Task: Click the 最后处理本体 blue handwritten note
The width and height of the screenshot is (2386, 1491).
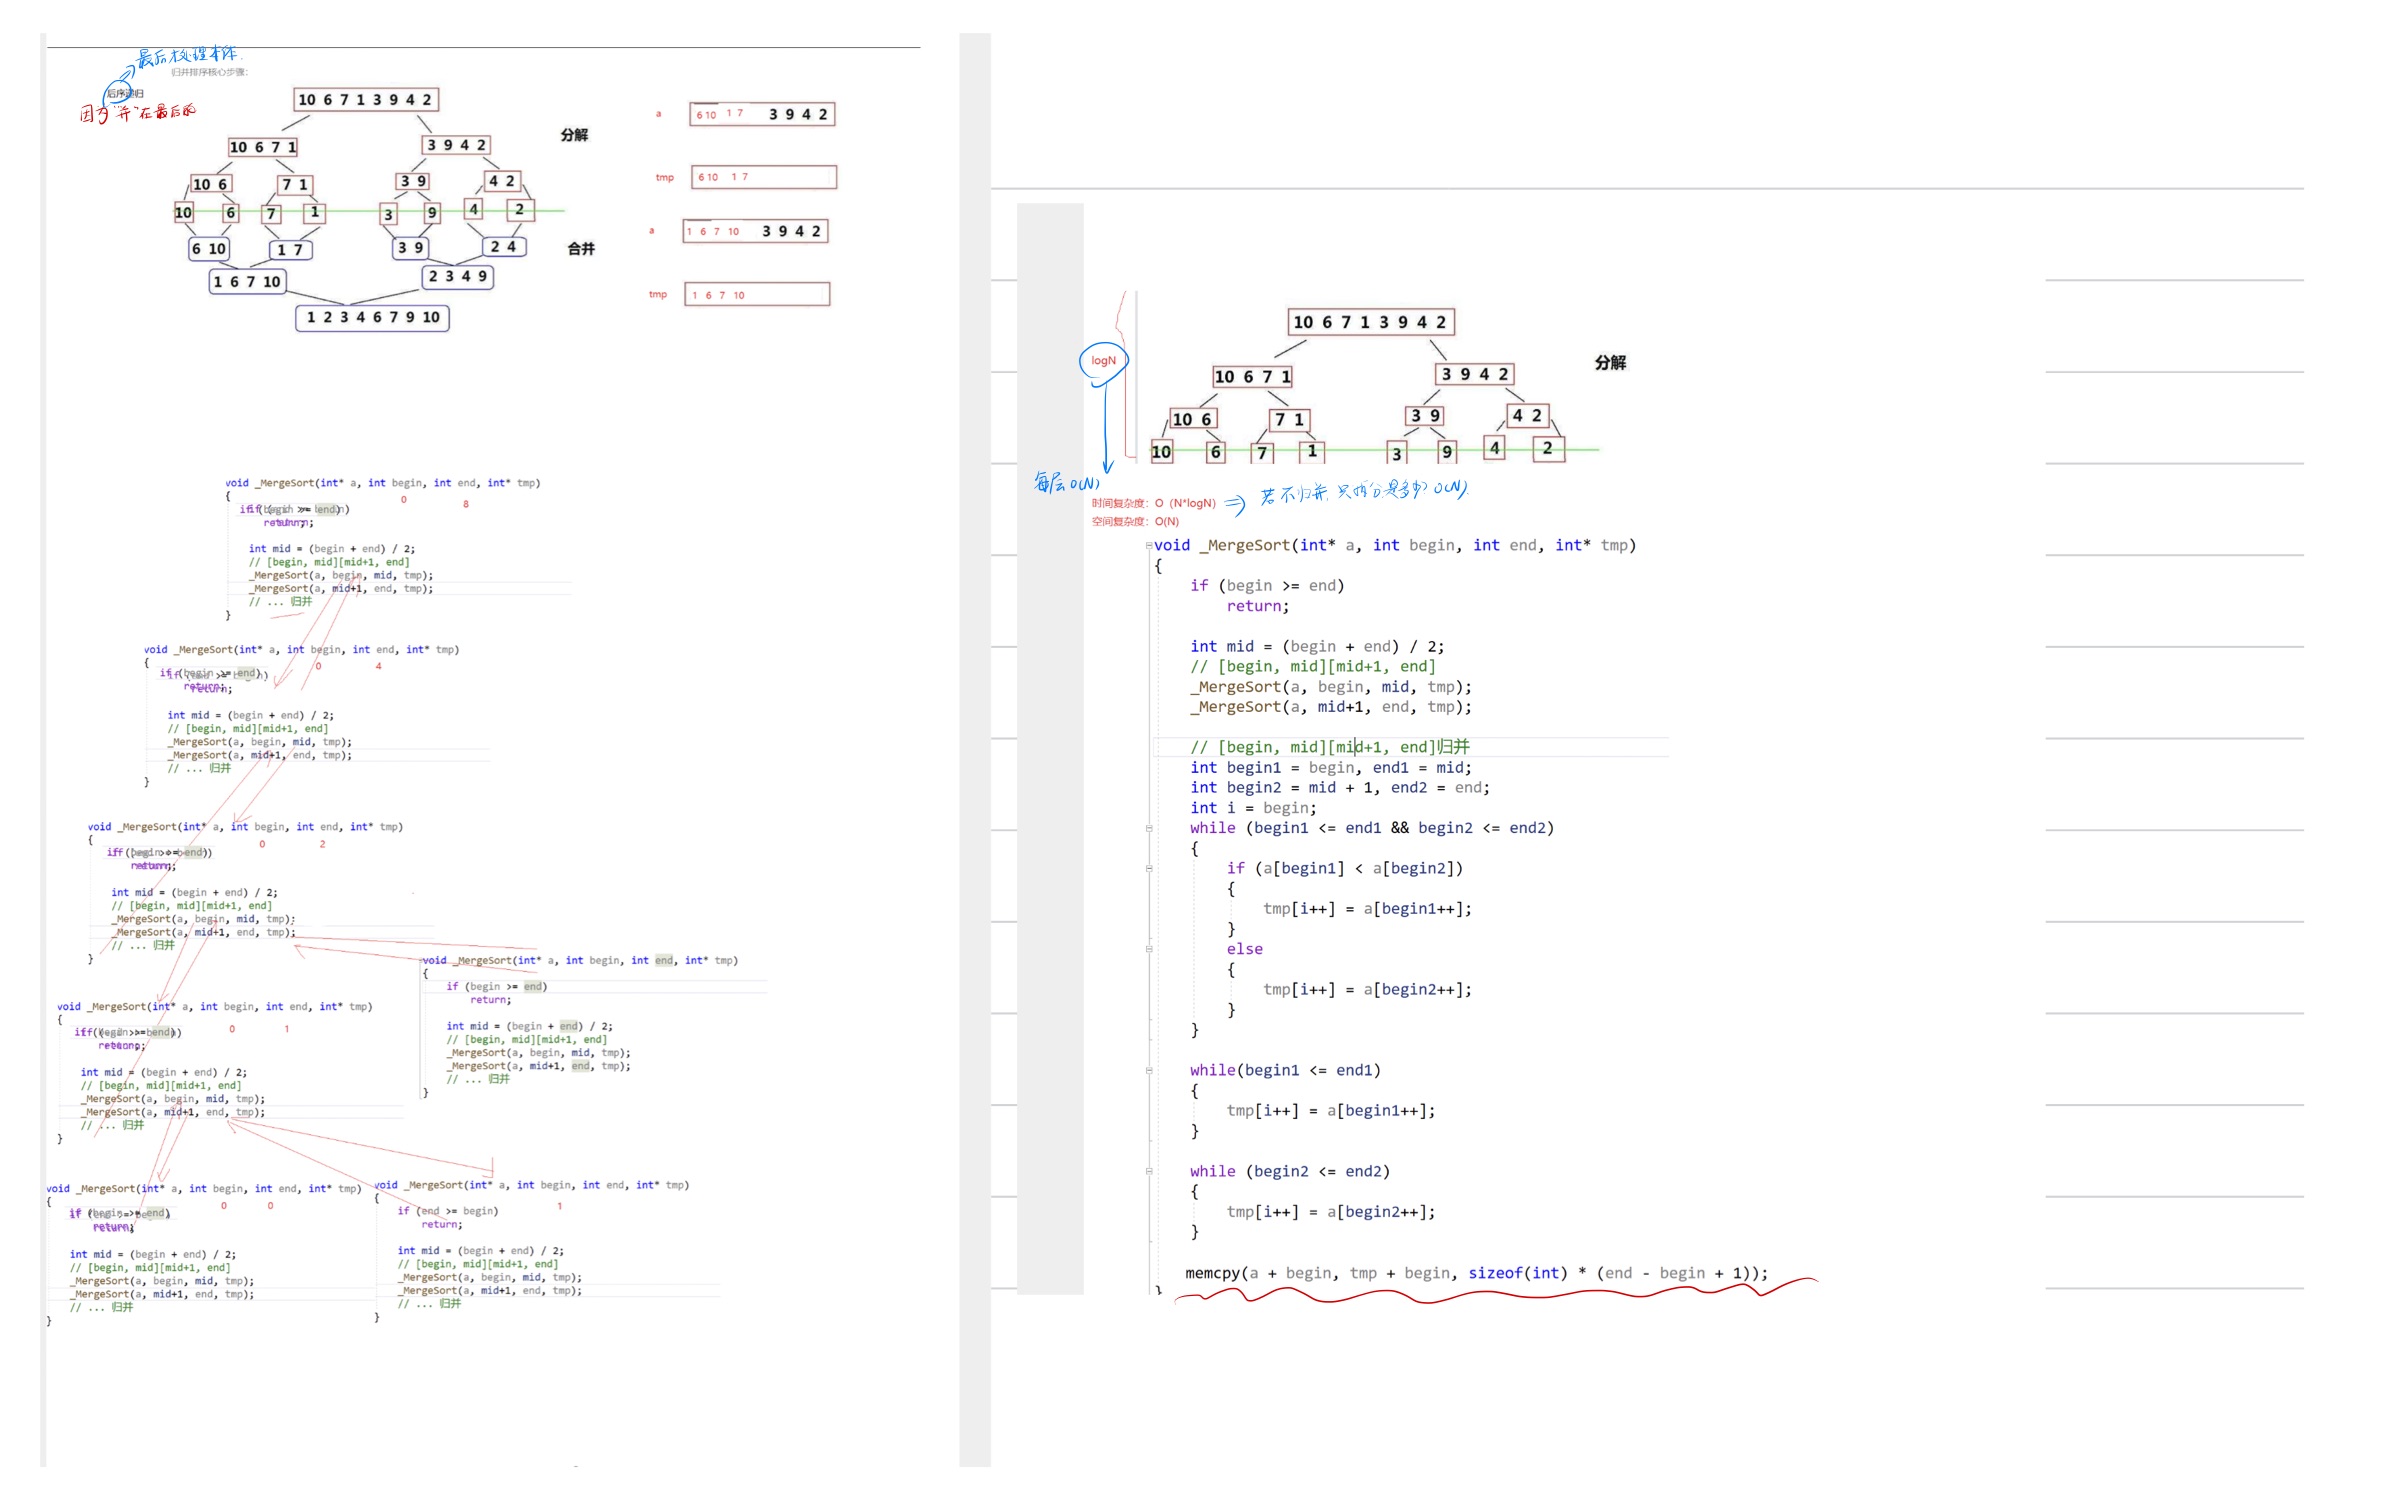Action: pyautogui.click(x=187, y=57)
